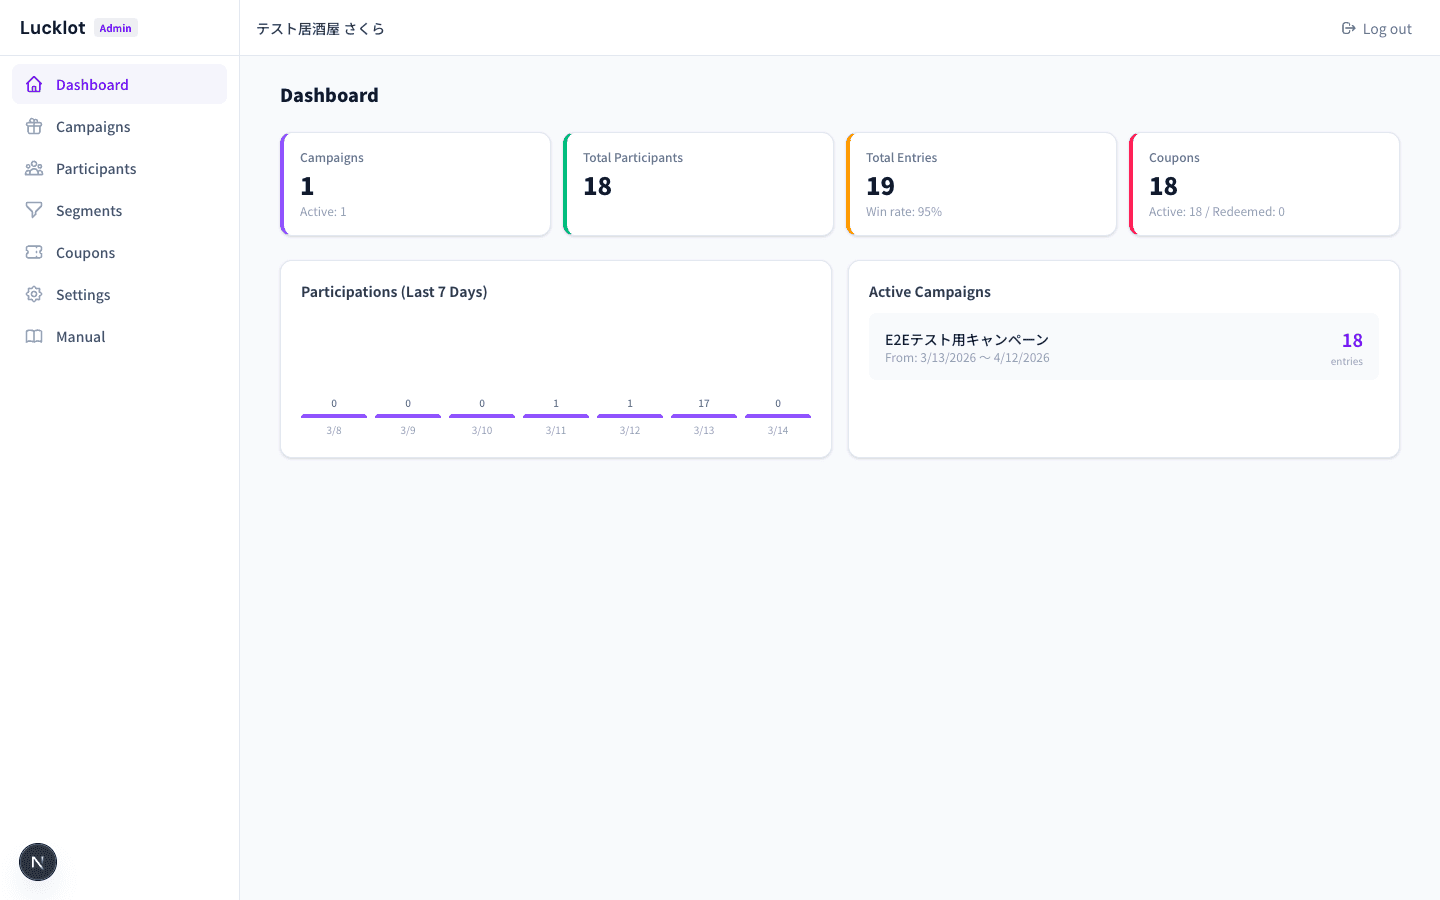This screenshot has height=900, width=1440.
Task: Select the Dashboard home icon in sidebar
Action: tap(34, 84)
